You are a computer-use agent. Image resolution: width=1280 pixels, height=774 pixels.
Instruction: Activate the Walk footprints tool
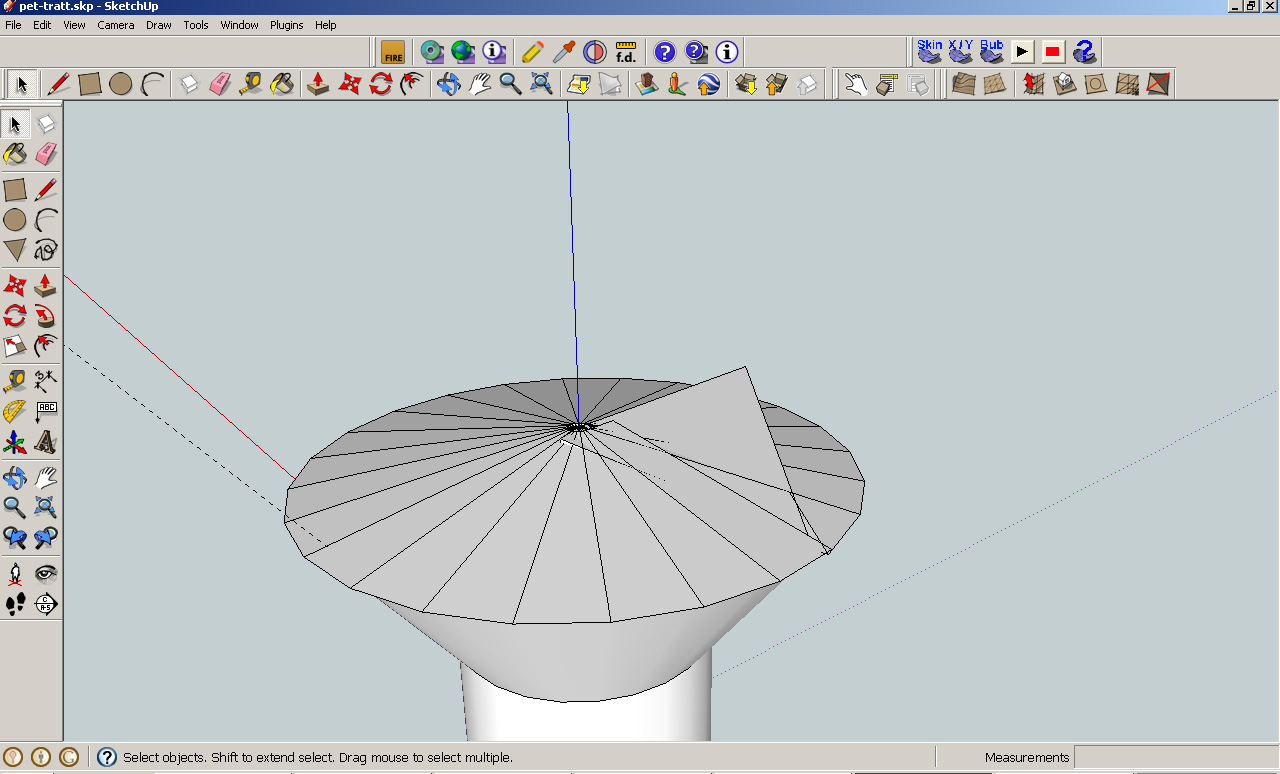[x=14, y=604]
